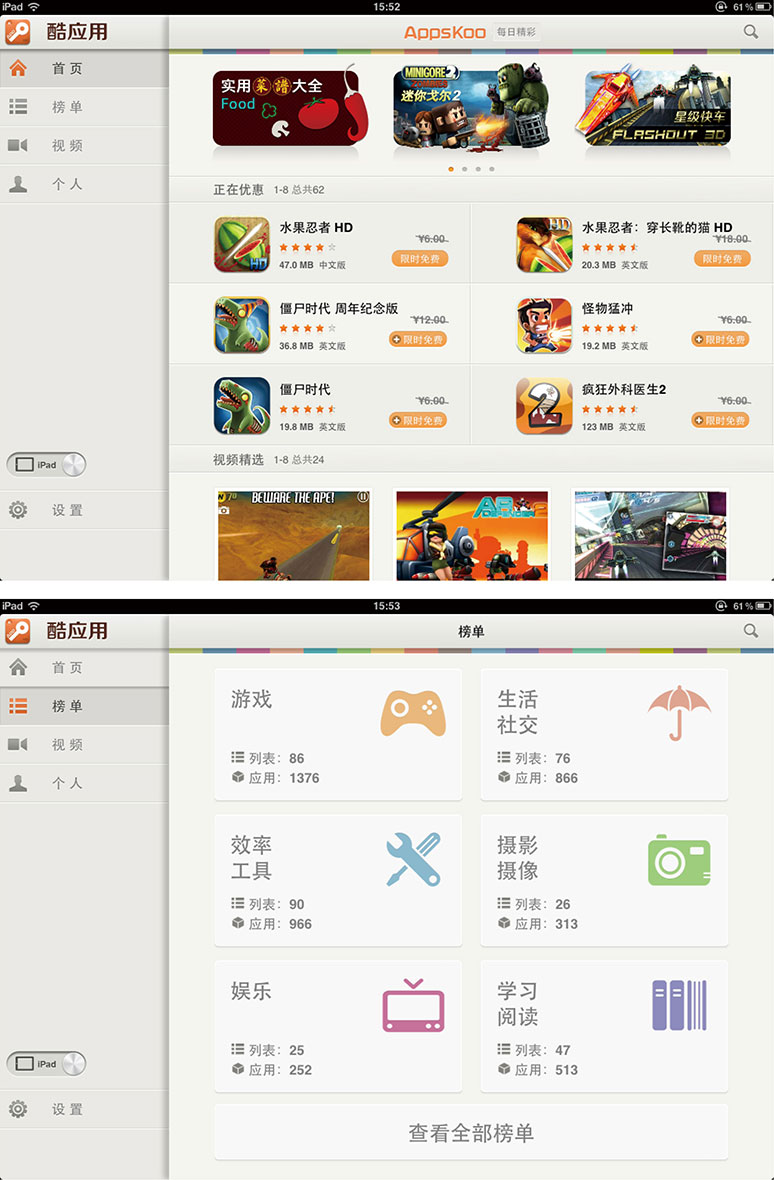This screenshot has width=774, height=1180.
Task: Click the camera icon in 摄影摄像 card
Action: (679, 859)
